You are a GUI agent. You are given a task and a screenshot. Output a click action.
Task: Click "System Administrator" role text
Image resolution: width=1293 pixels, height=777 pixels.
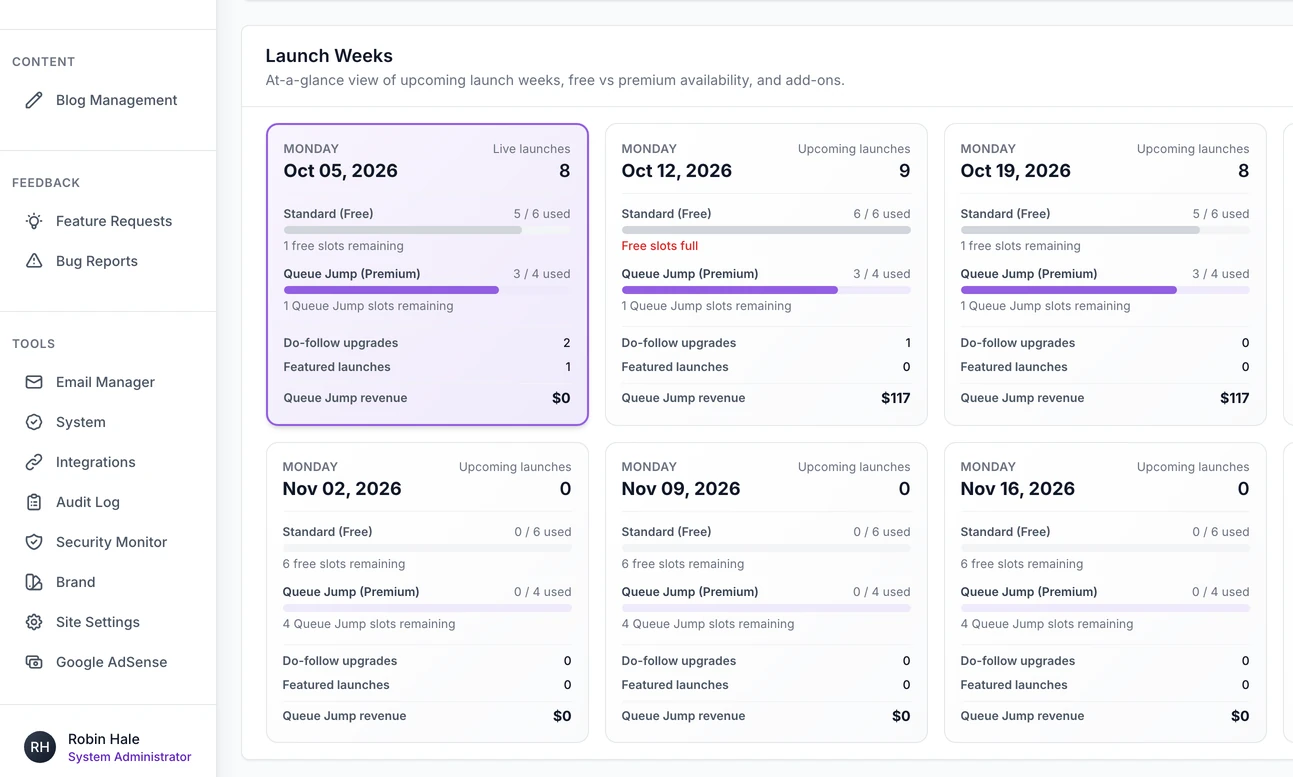click(130, 757)
